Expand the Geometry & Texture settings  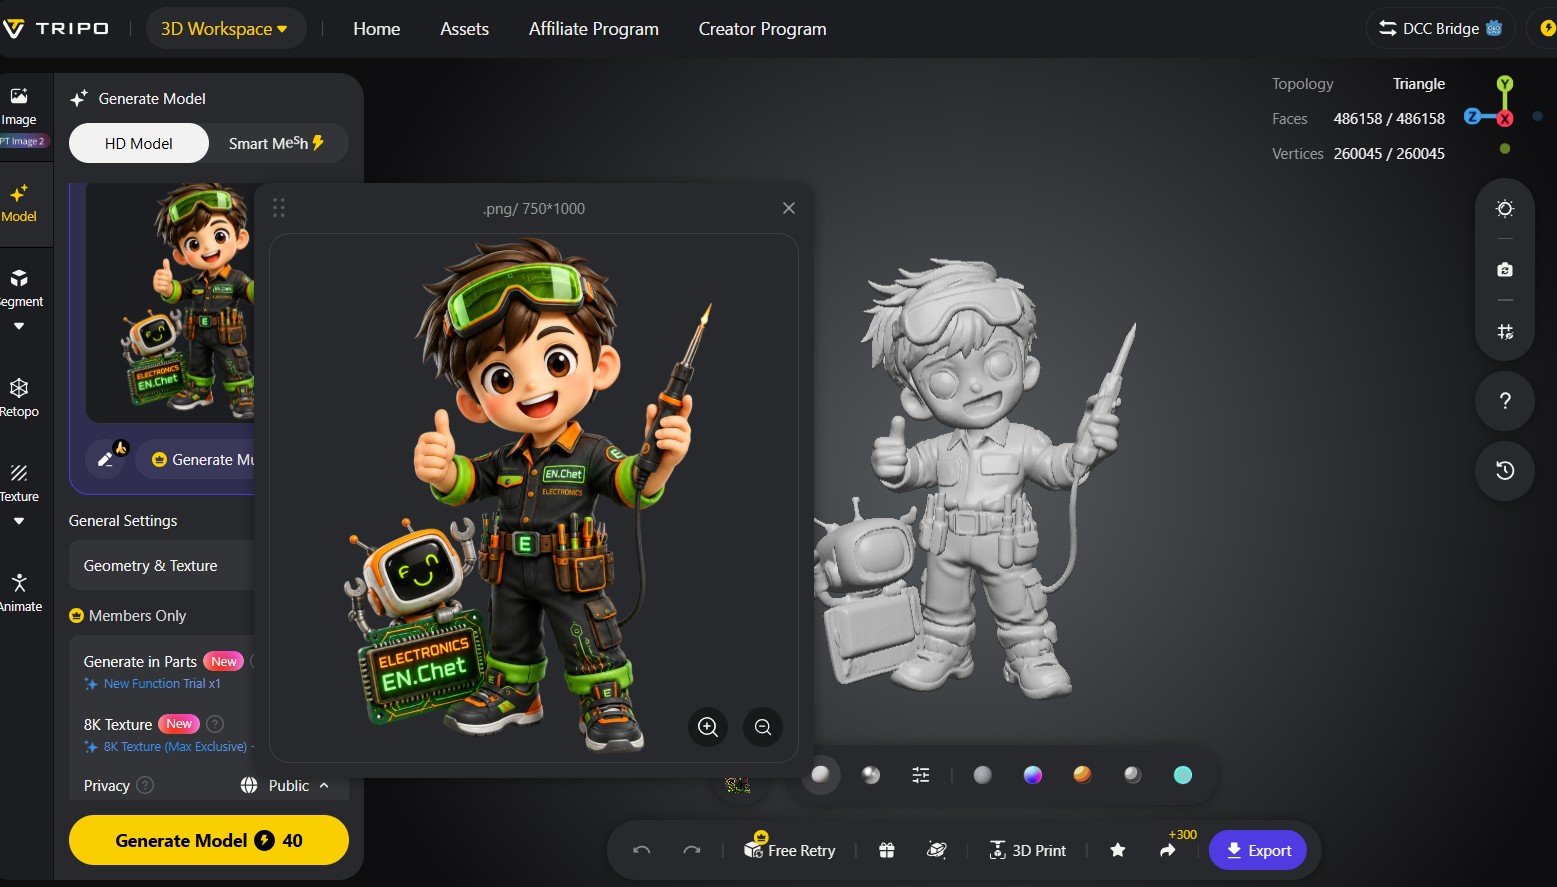(x=161, y=566)
